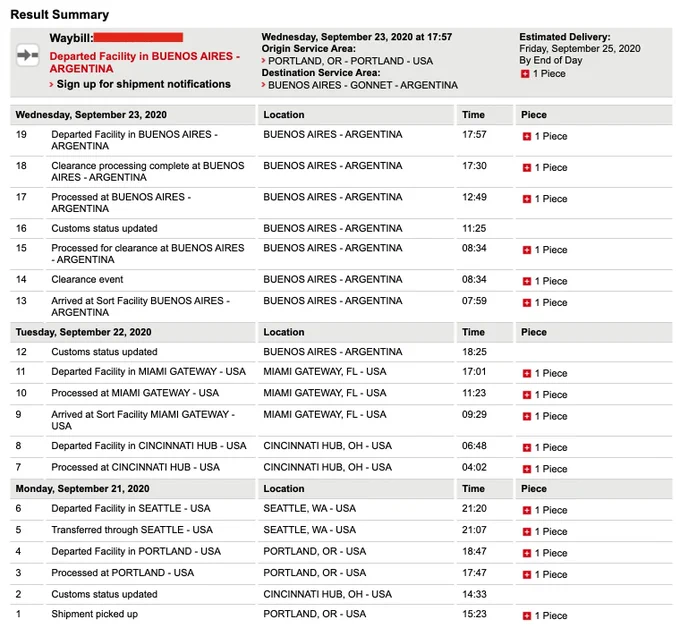
Task: Expand piece icon for Processed at MIAMI GATEWAY row
Action: [x=526, y=395]
